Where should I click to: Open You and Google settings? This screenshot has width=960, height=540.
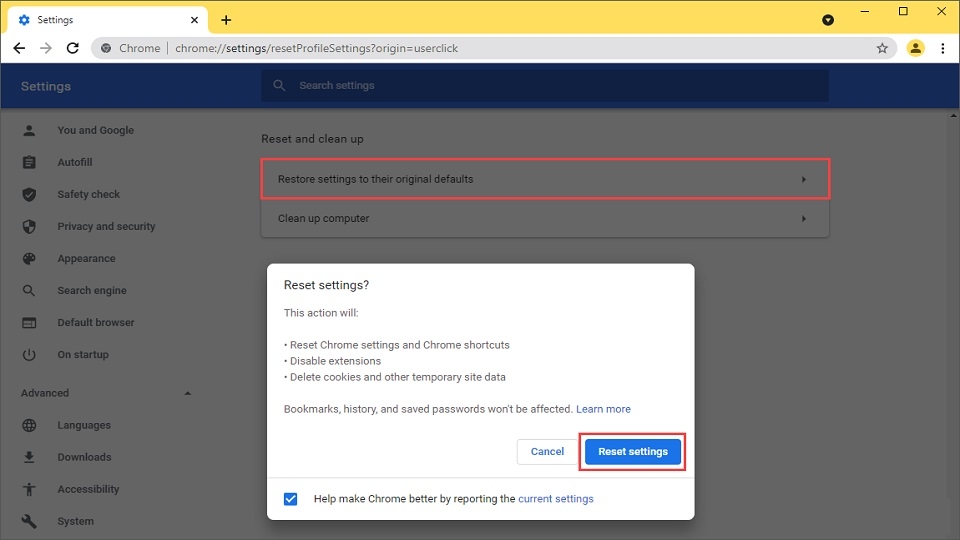tap(96, 130)
